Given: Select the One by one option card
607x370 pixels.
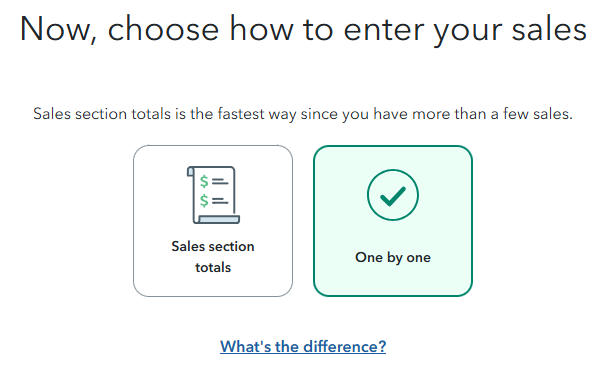Looking at the screenshot, I should 393,221.
